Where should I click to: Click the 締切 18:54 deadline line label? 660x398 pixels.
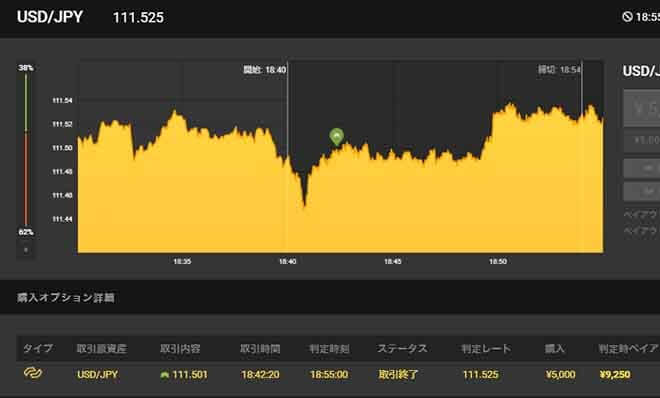coord(559,70)
